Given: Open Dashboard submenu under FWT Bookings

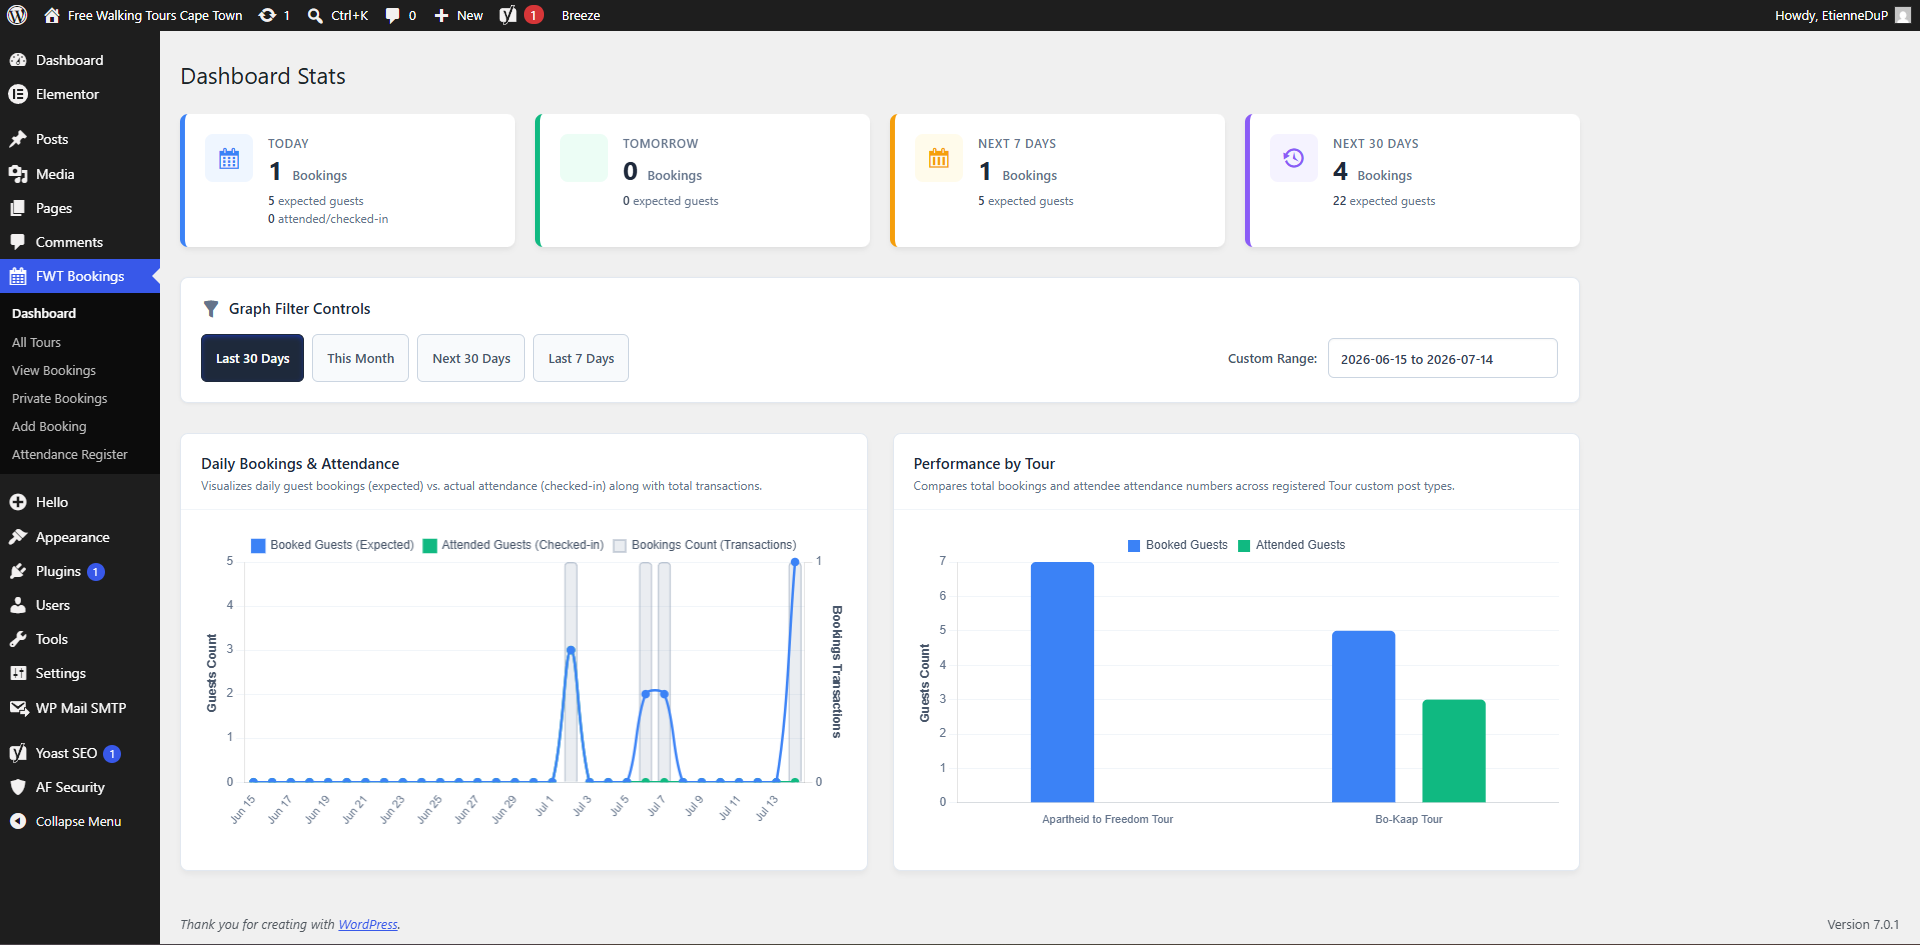Looking at the screenshot, I should 44,313.
